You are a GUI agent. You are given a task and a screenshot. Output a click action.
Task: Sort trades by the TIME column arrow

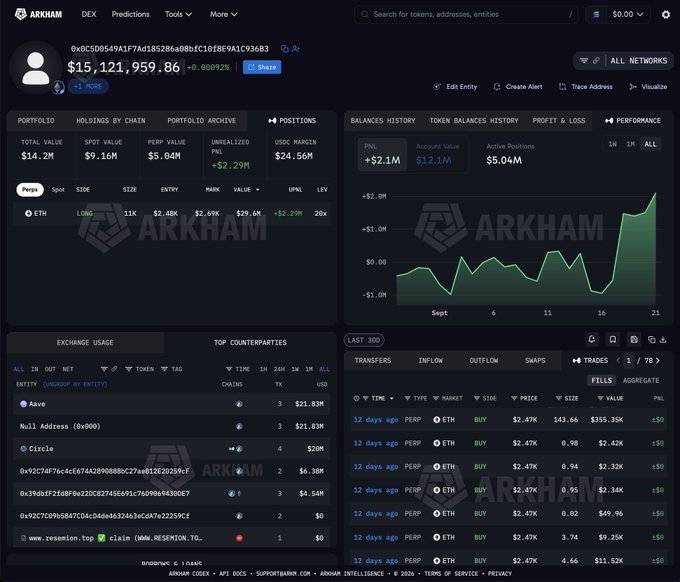[x=392, y=398]
